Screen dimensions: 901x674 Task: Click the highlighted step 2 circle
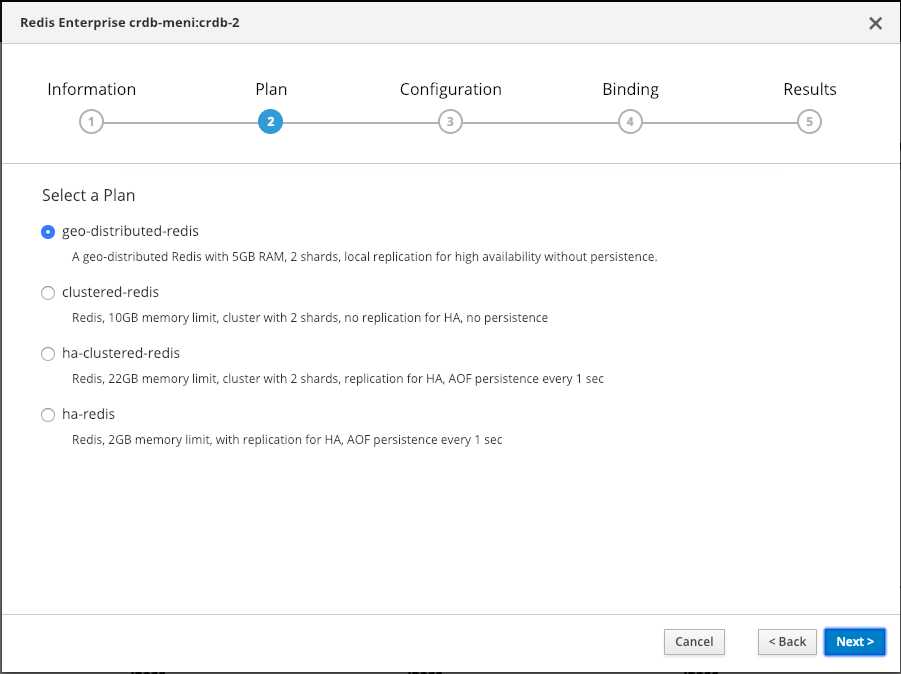[x=270, y=122]
